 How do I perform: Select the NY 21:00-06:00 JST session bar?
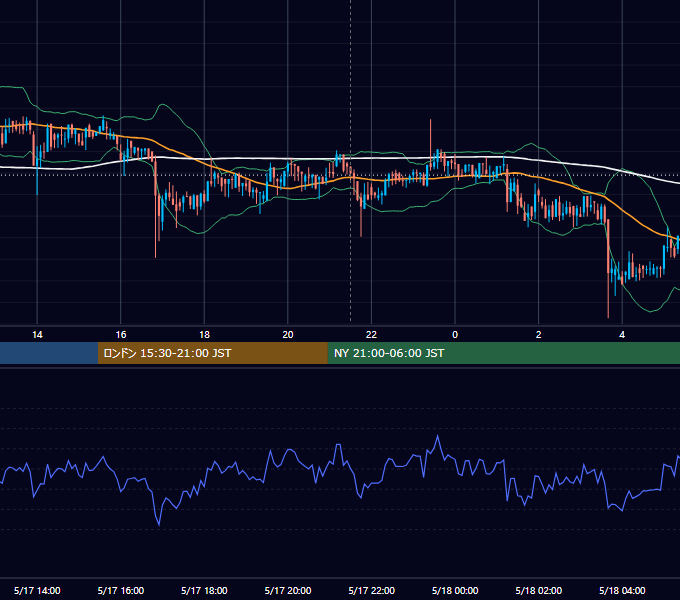[503, 353]
